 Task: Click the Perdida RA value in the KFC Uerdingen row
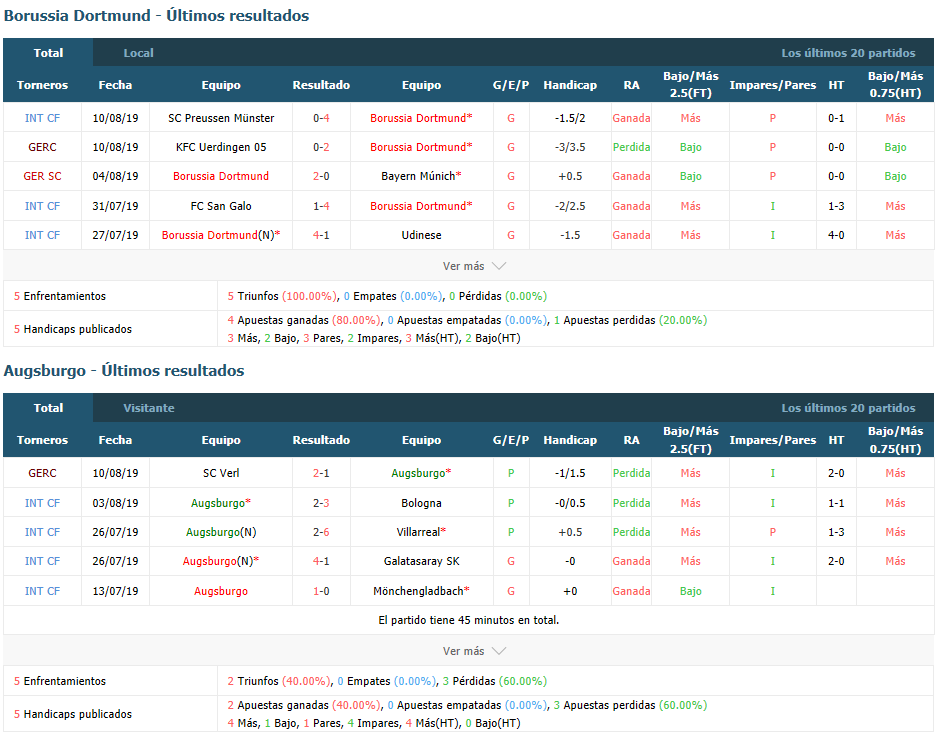[x=631, y=147]
